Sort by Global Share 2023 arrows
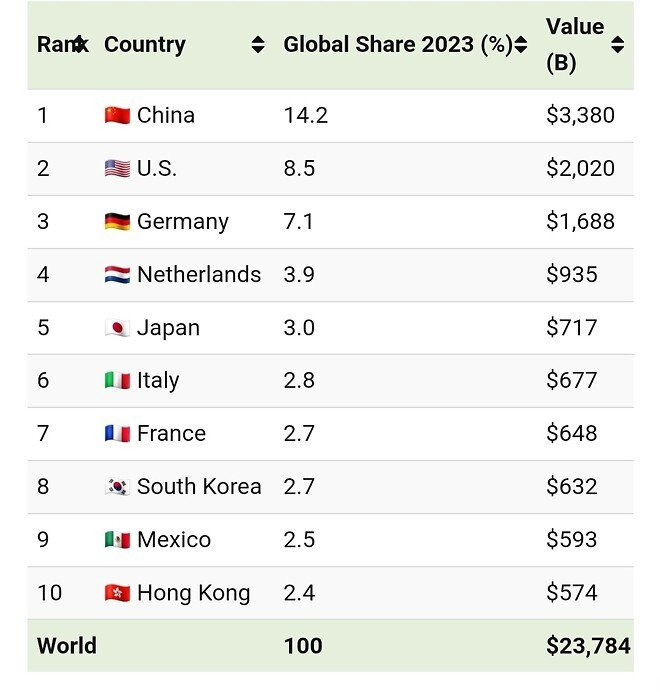This screenshot has width=660, height=692. pyautogui.click(x=521, y=45)
